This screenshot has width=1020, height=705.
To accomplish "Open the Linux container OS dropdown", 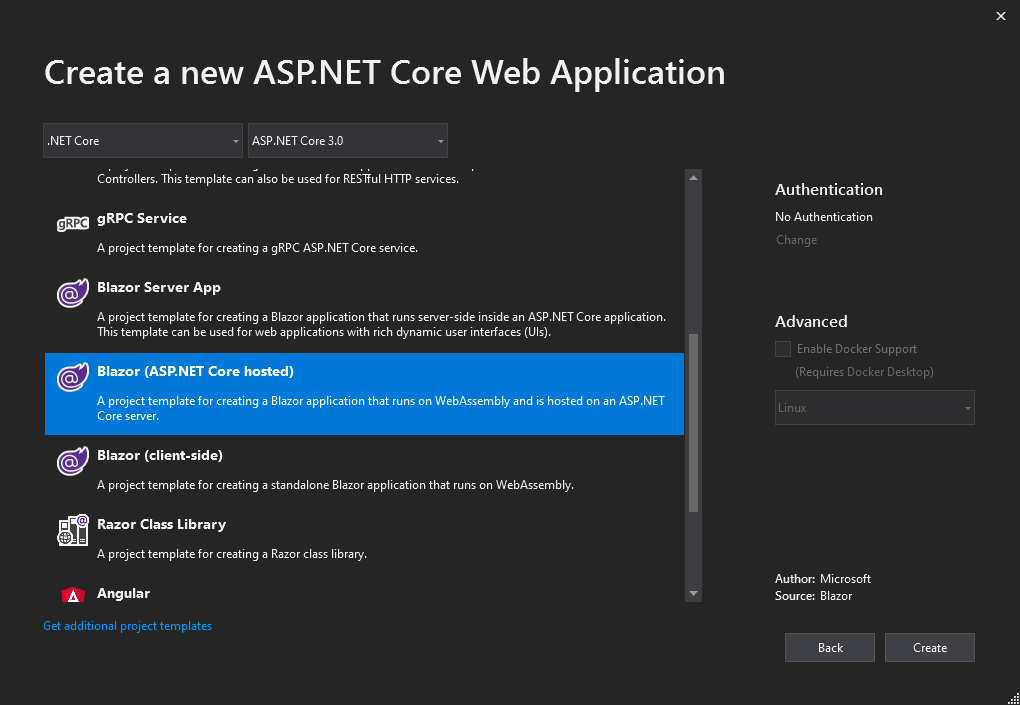I will click(874, 408).
